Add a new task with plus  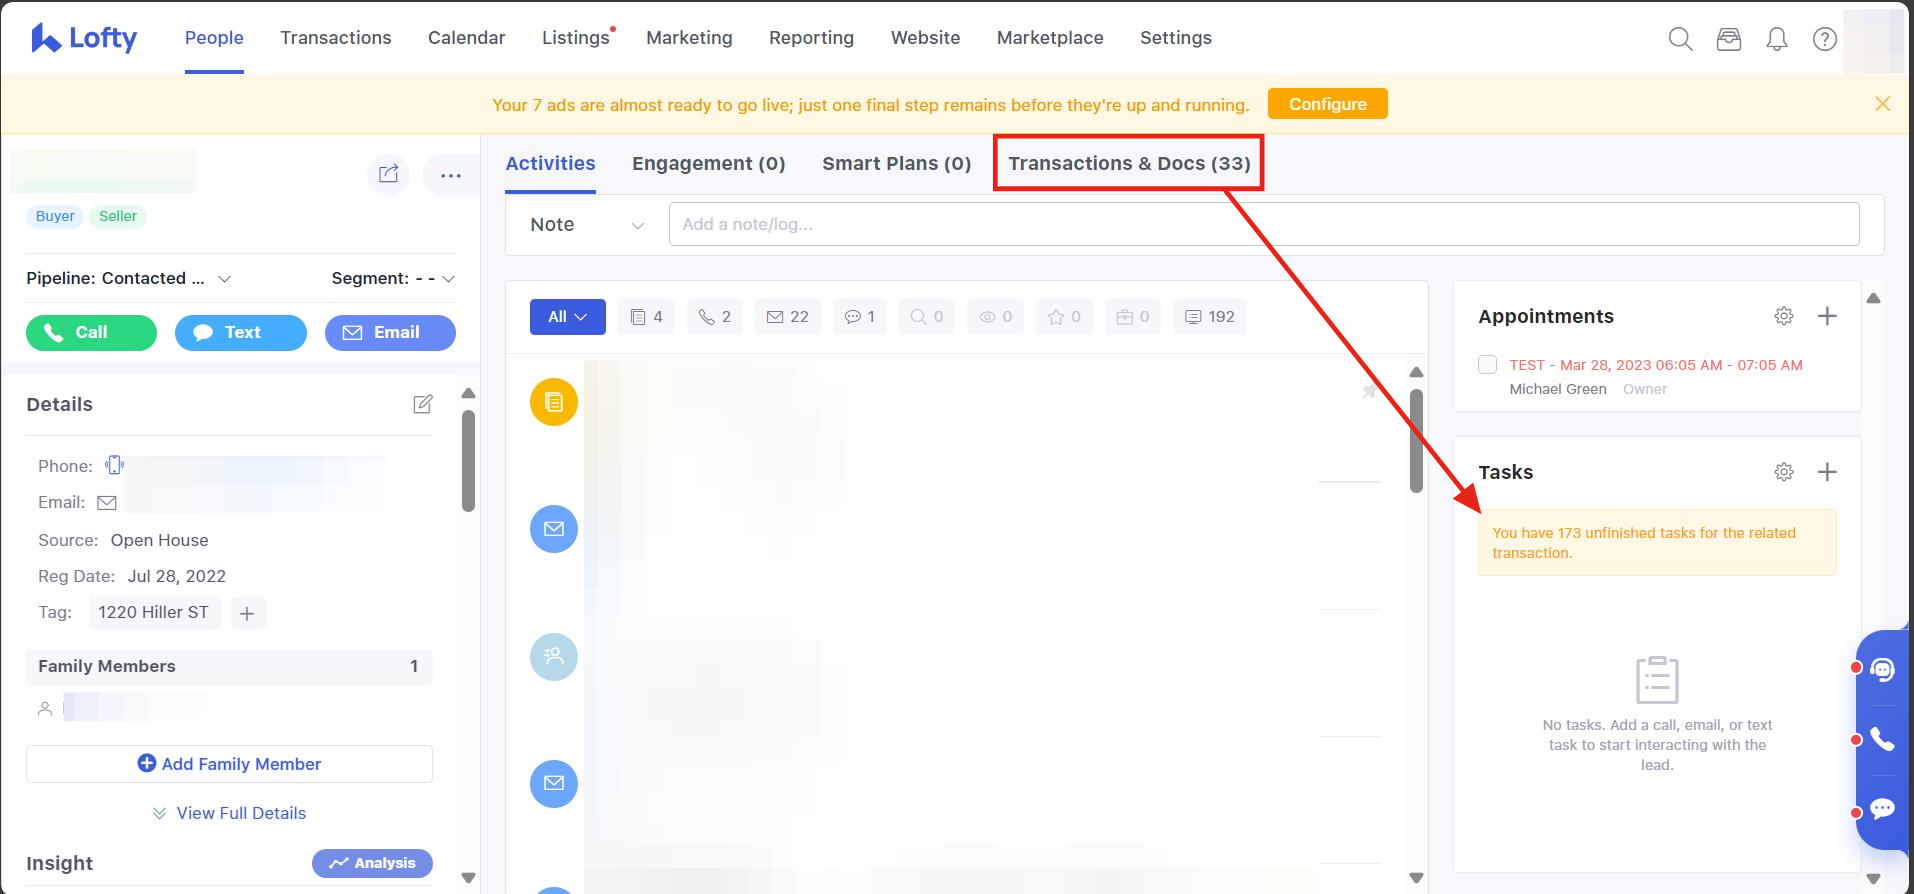pyautogui.click(x=1827, y=472)
